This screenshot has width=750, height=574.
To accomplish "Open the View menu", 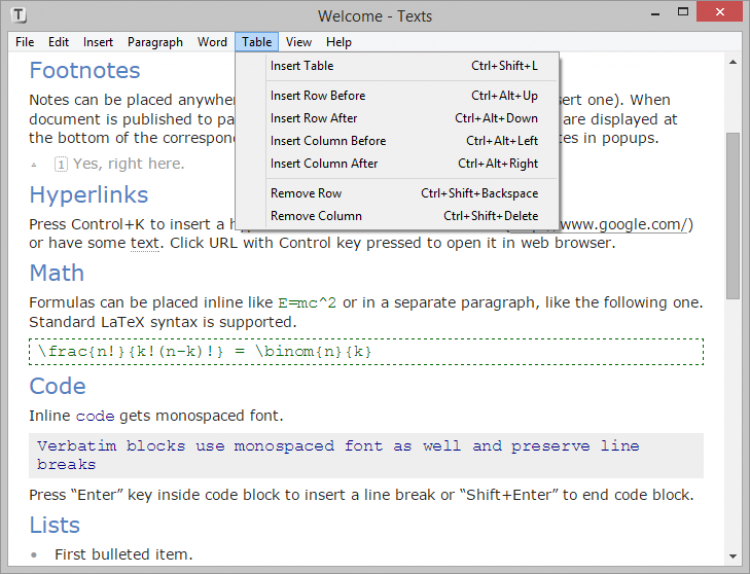I will 298,42.
